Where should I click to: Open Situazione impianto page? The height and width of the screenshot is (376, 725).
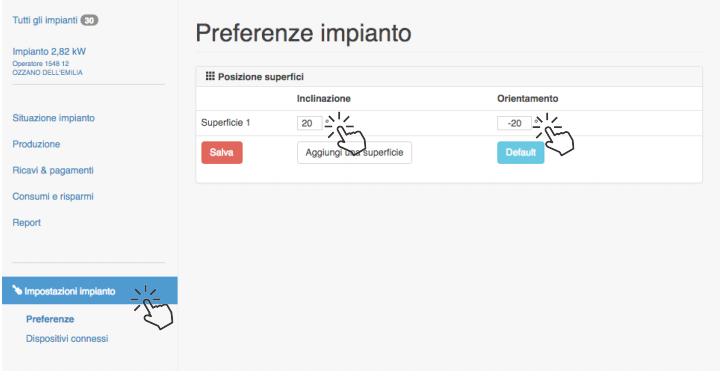tap(54, 118)
